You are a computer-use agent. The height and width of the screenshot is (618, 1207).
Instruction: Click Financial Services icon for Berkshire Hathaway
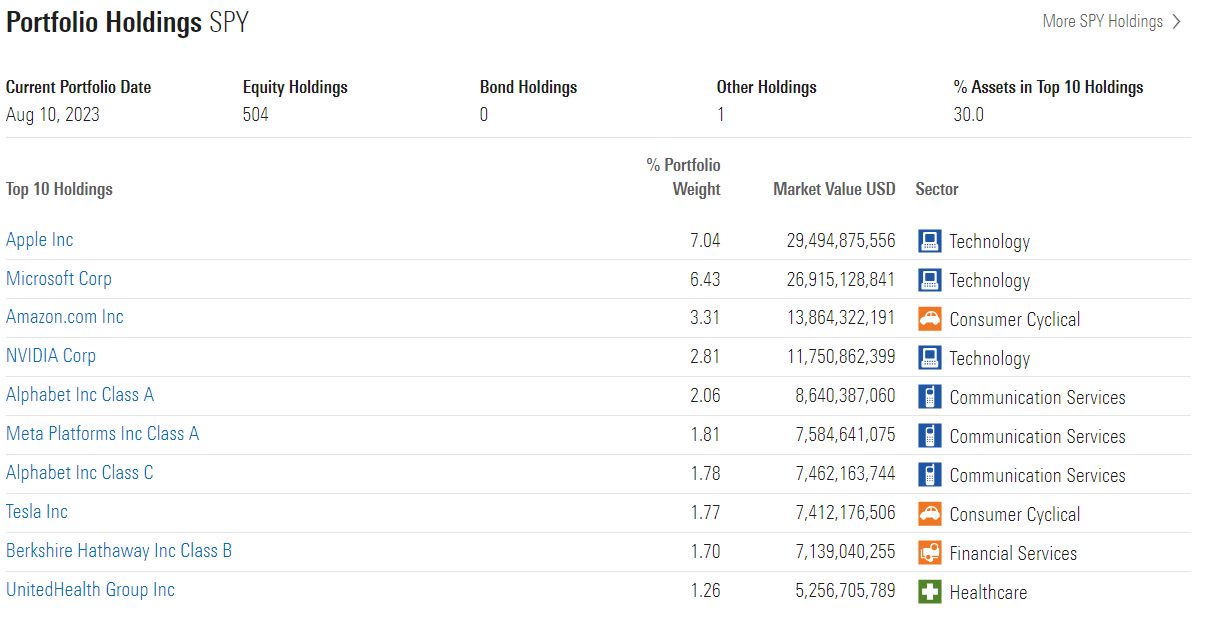[930, 553]
